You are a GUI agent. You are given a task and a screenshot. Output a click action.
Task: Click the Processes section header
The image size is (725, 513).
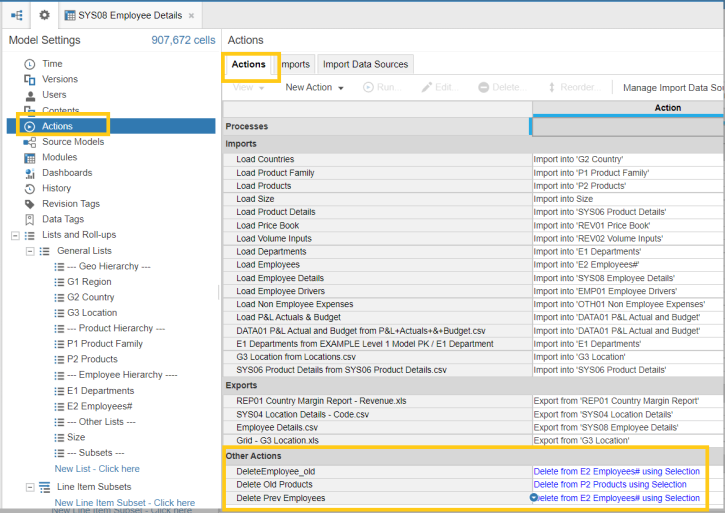click(376, 126)
